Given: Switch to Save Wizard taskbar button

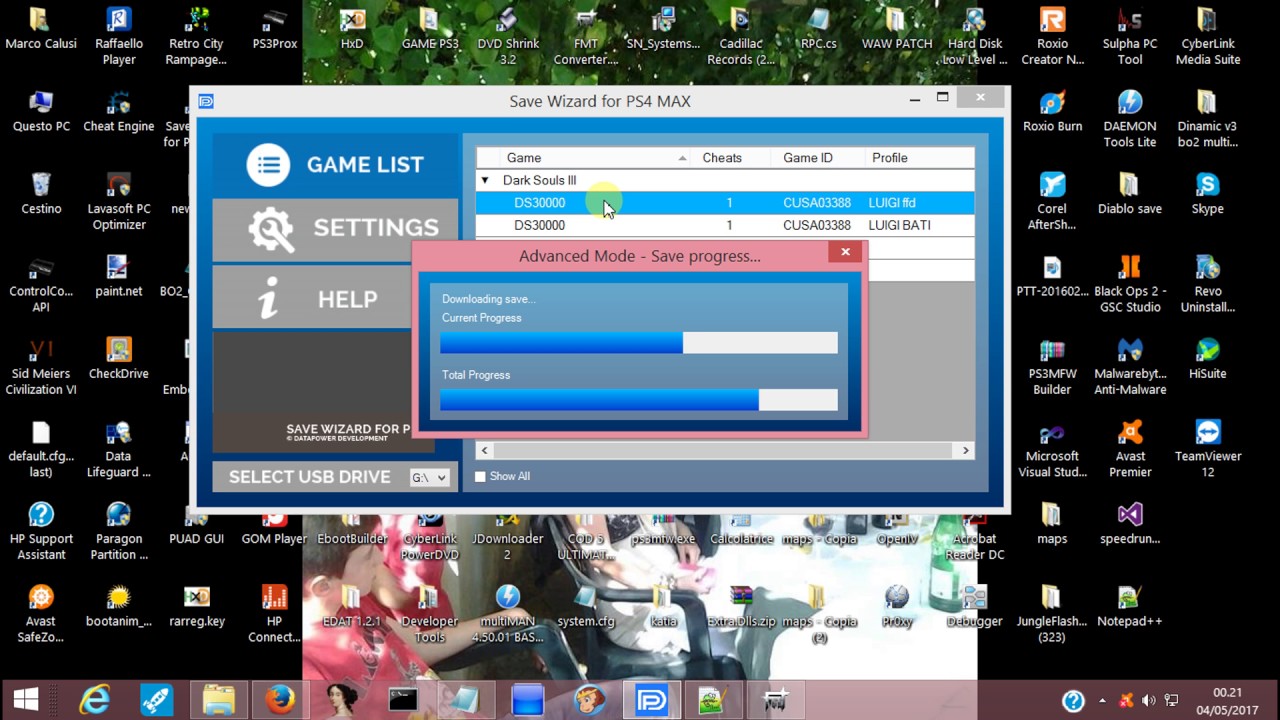Looking at the screenshot, I should [x=652, y=700].
